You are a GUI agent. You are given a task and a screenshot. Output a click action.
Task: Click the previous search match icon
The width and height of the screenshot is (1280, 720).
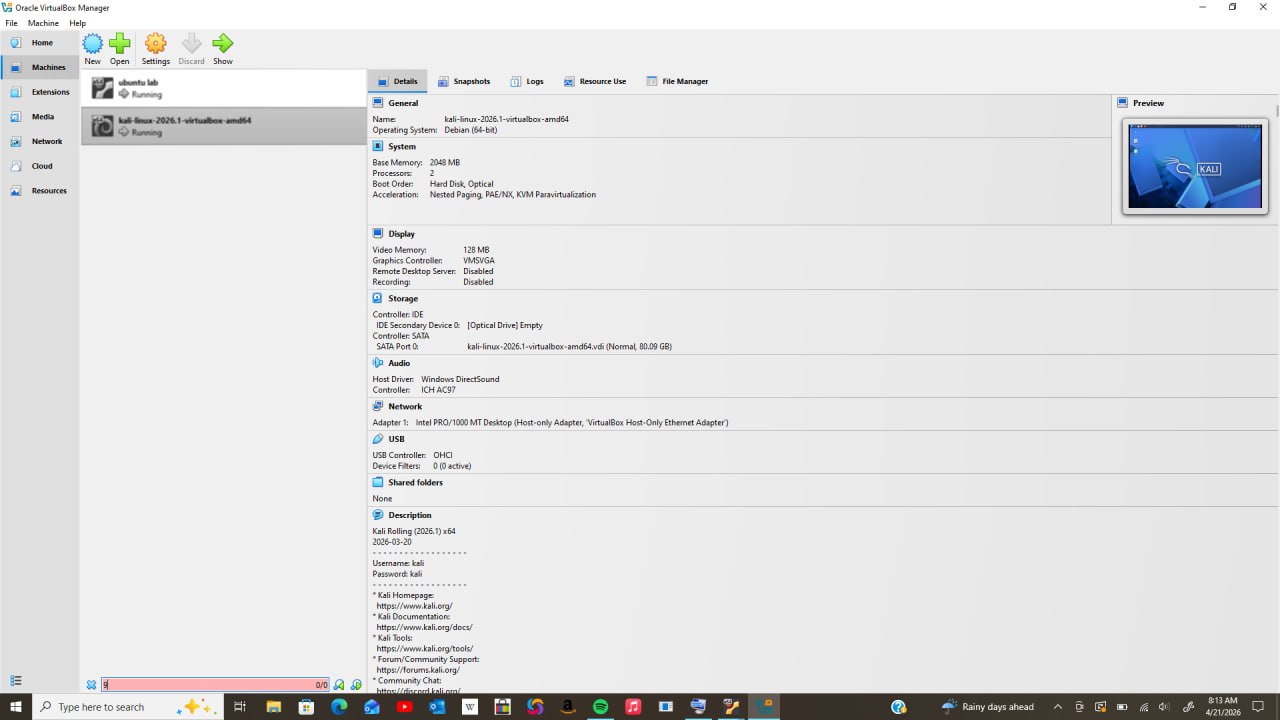point(339,685)
